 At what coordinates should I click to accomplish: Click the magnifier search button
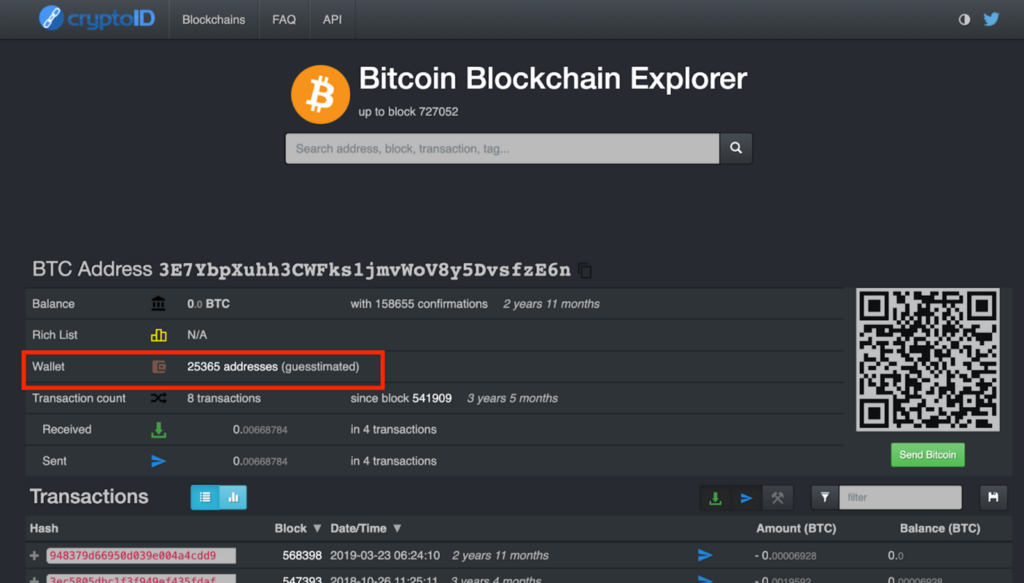tap(736, 148)
